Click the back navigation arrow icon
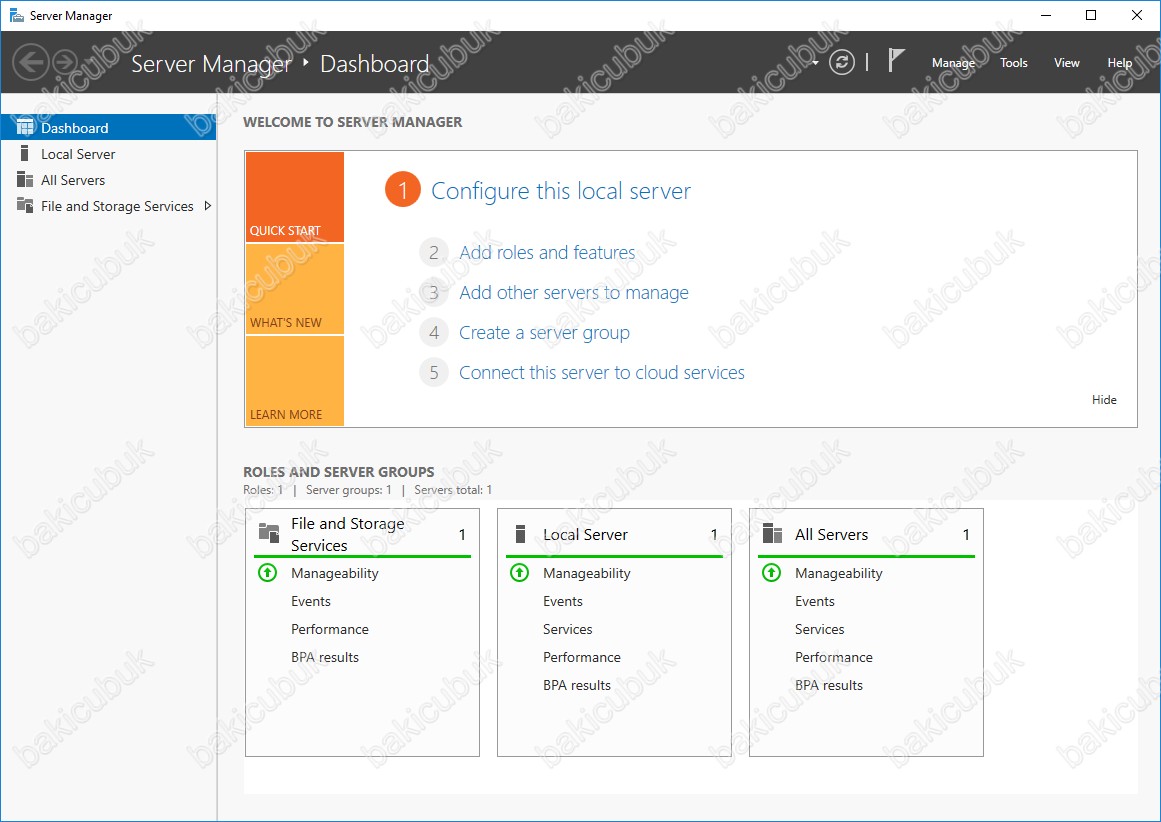This screenshot has width=1161, height=822. (x=31, y=62)
